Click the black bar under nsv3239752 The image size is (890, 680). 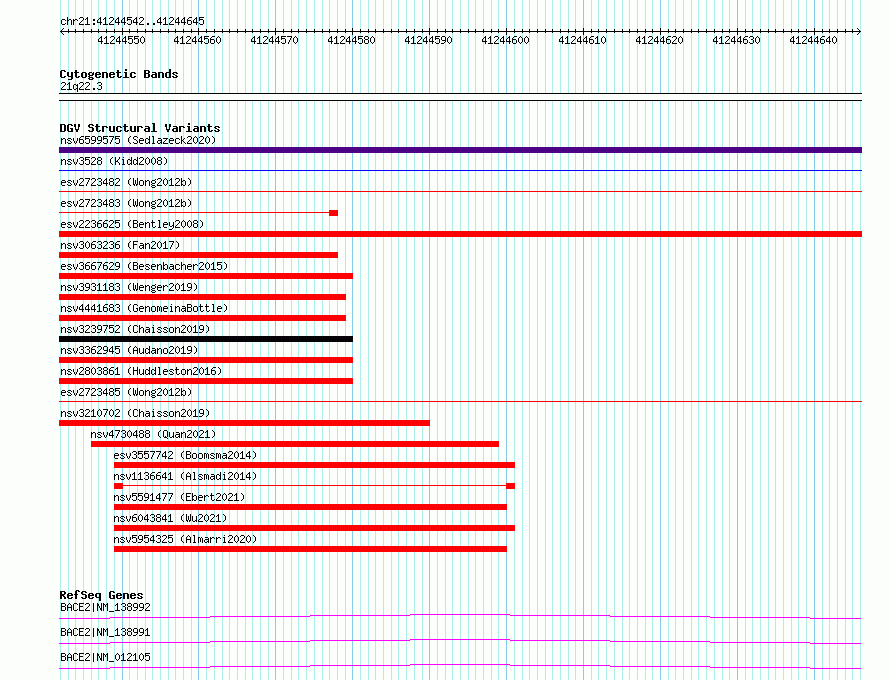(x=206, y=339)
